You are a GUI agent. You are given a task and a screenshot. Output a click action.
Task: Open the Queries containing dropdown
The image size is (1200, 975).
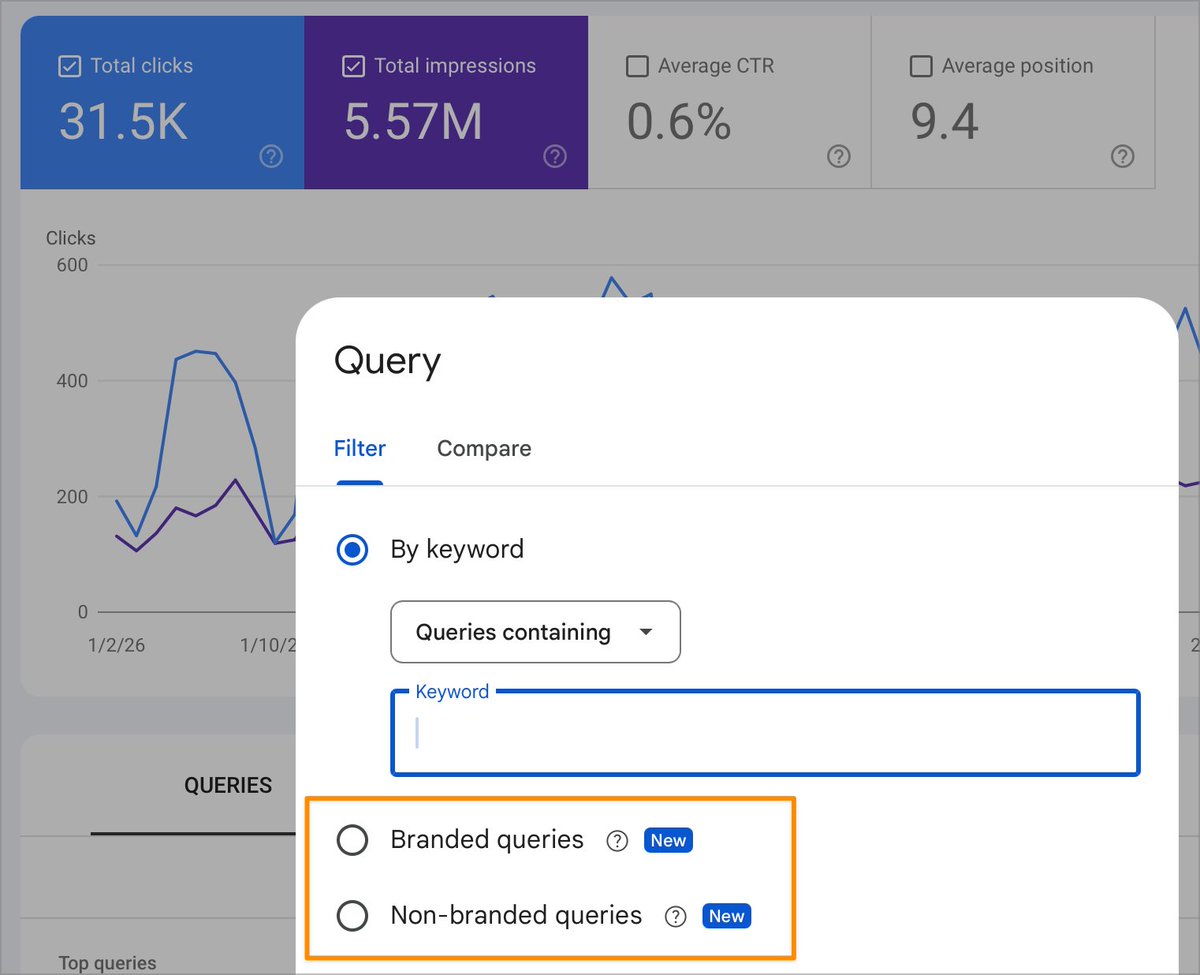click(535, 632)
